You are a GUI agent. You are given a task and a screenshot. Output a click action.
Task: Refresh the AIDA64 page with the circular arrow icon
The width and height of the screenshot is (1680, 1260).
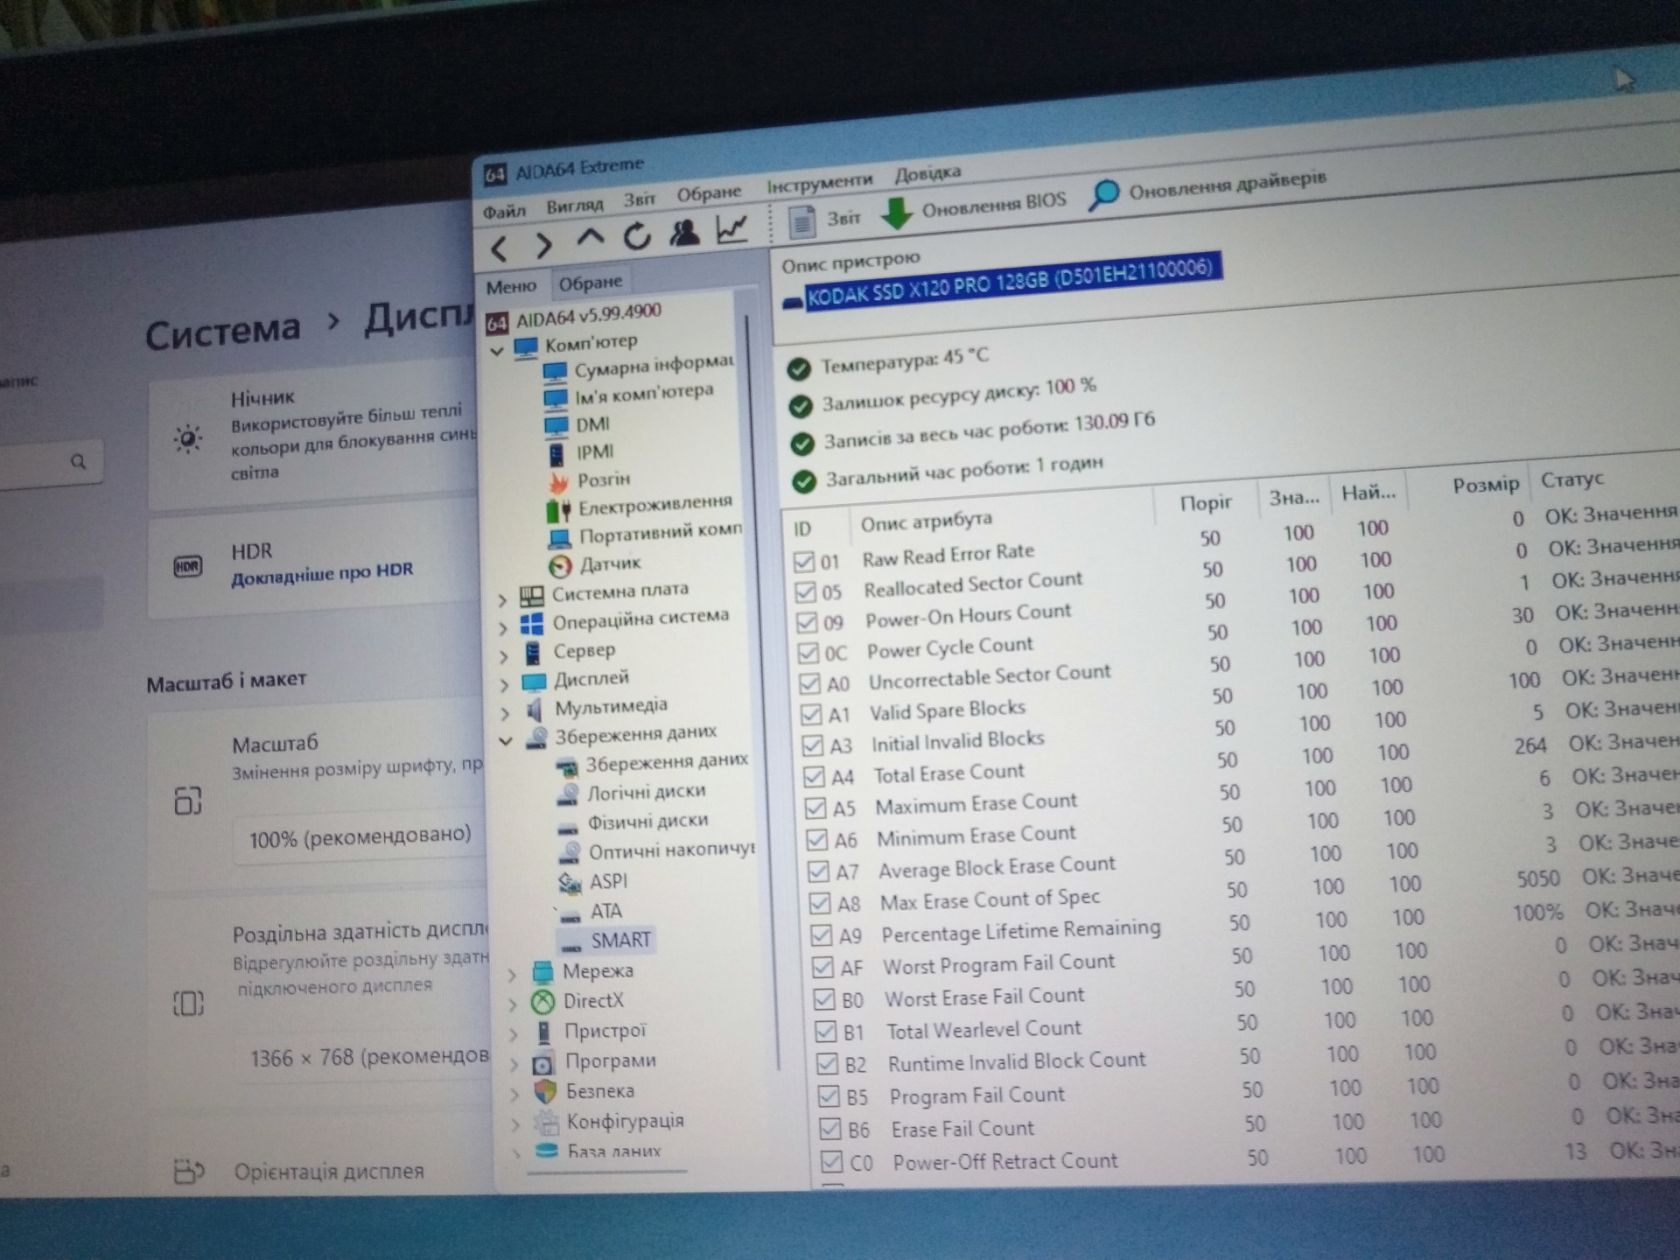click(x=636, y=236)
